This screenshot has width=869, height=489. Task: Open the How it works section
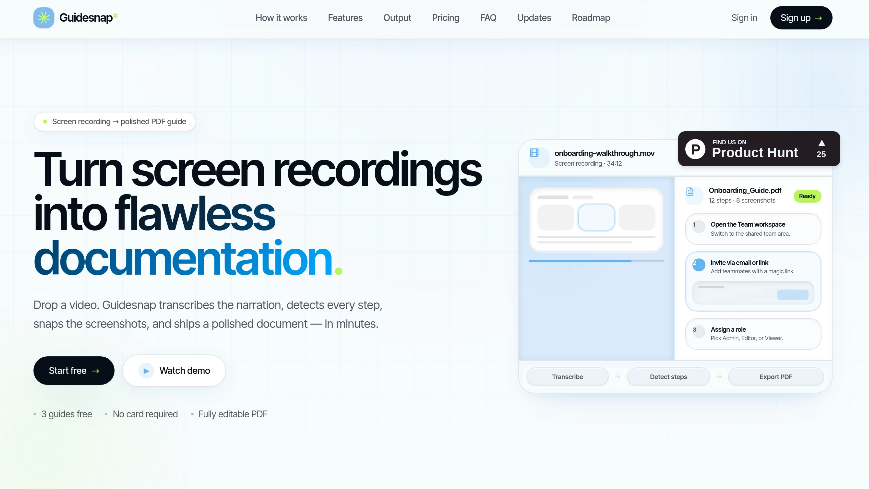(281, 18)
